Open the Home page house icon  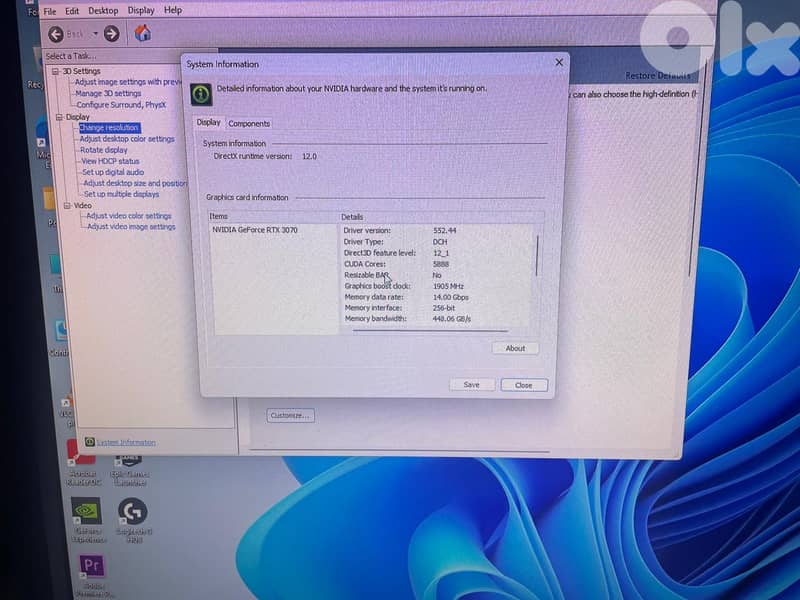pyautogui.click(x=143, y=33)
